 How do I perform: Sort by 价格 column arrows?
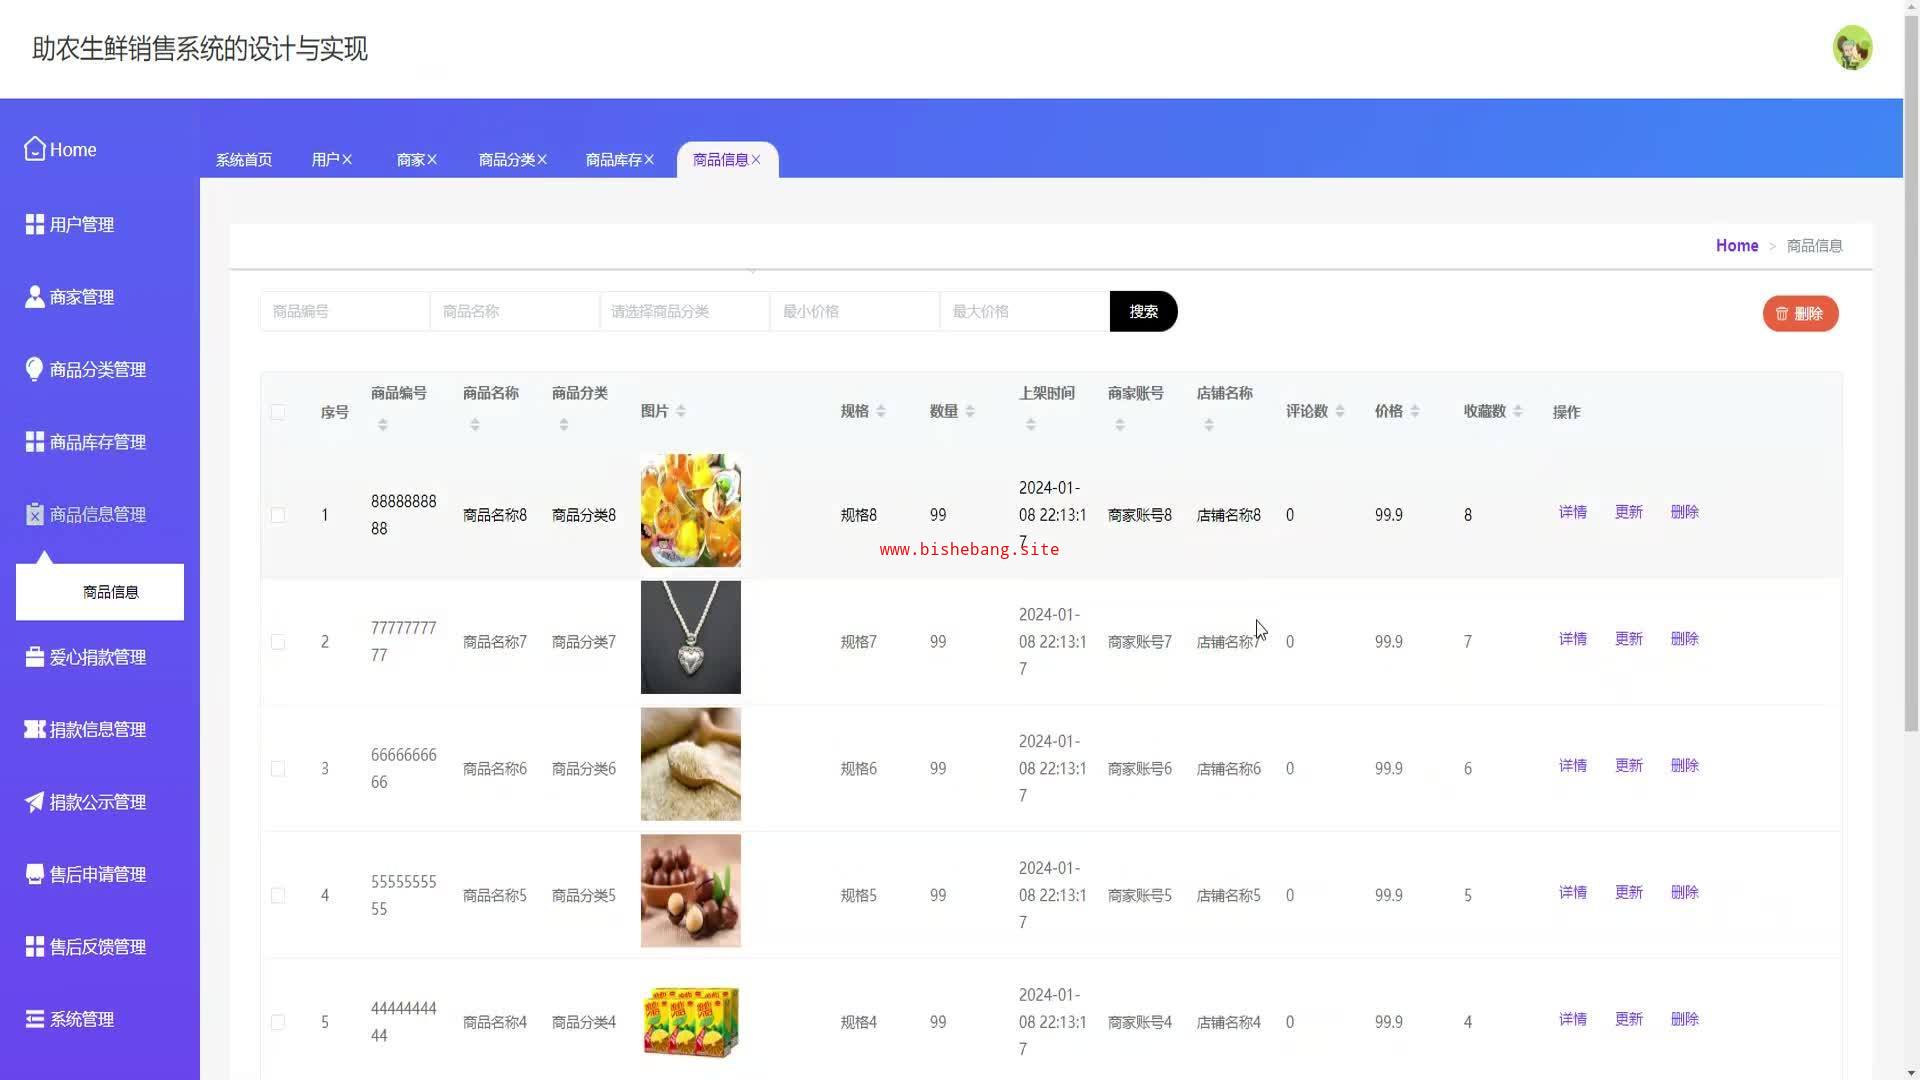1415,411
